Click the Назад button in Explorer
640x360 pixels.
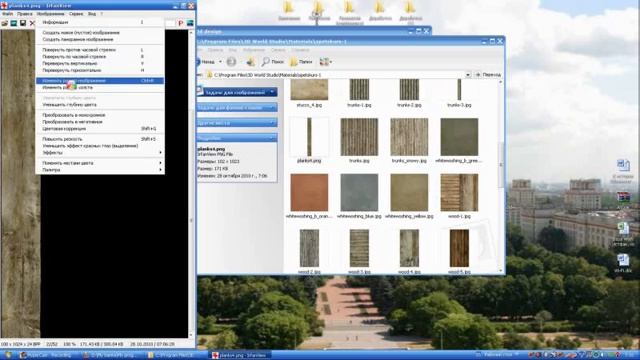(207, 62)
